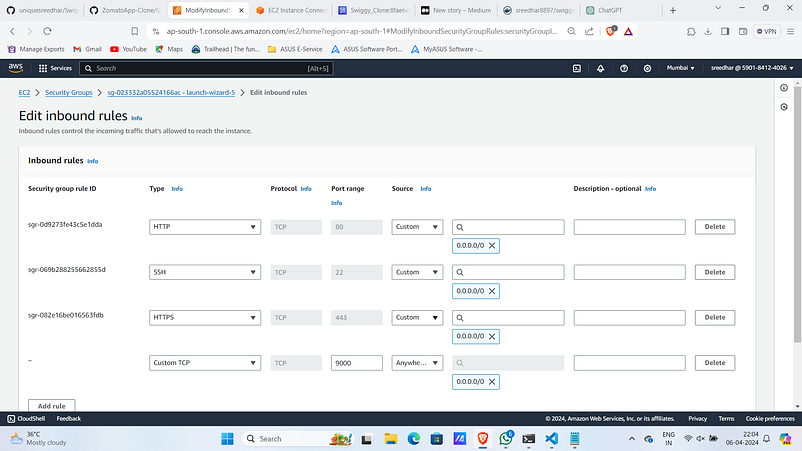Image resolution: width=802 pixels, height=451 pixels.
Task: Delete the Custom TCP rule
Action: click(x=715, y=363)
